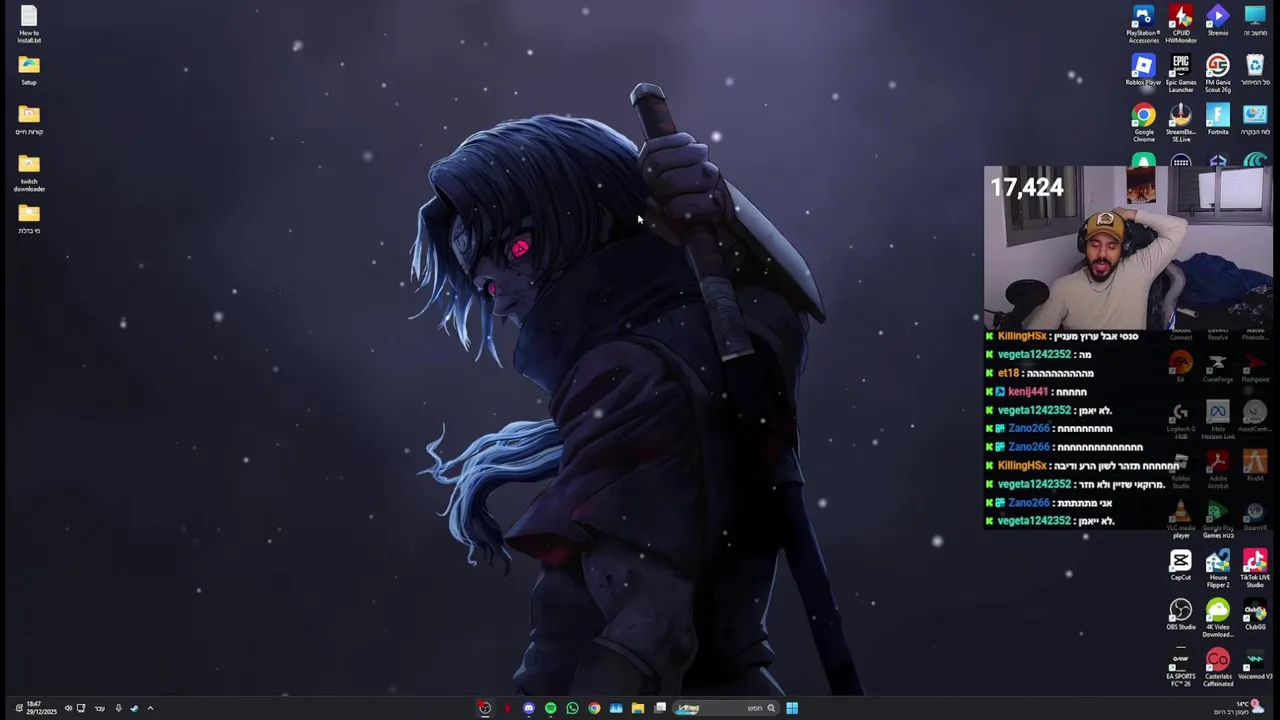
Task: Open WhatsApp from the taskbar
Action: (x=572, y=708)
